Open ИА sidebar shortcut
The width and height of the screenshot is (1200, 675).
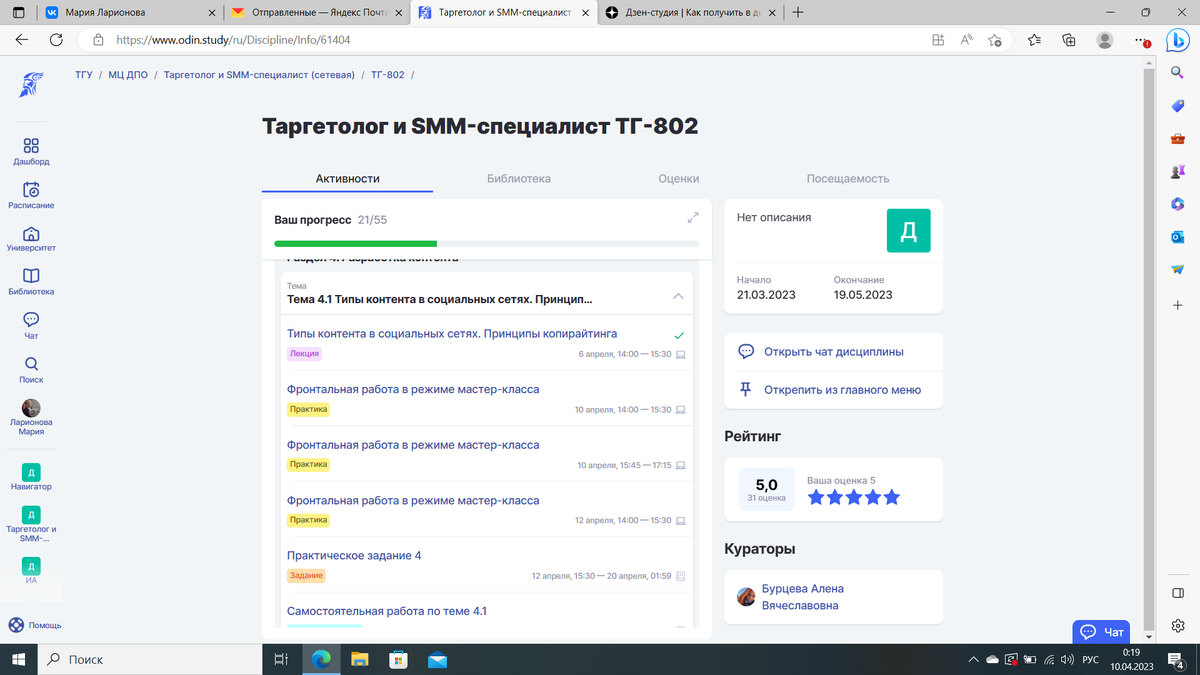(31, 565)
